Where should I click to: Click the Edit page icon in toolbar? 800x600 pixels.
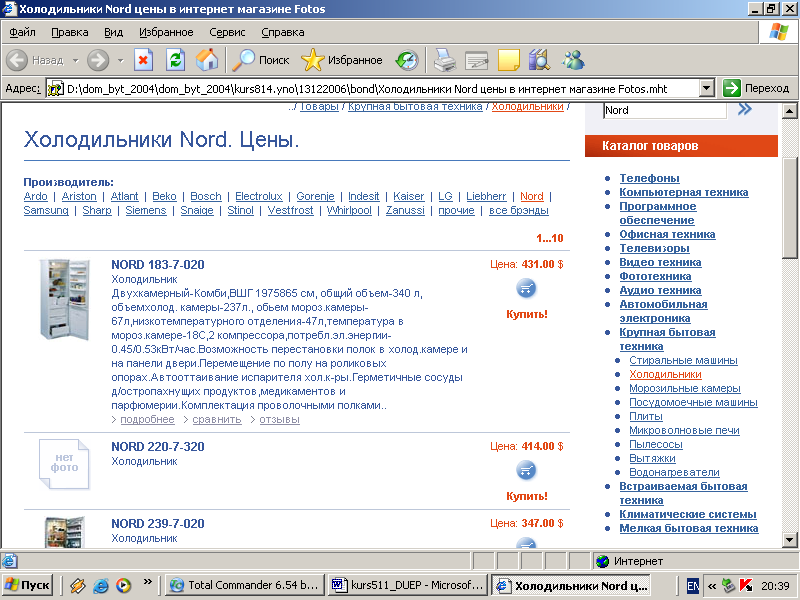pyautogui.click(x=477, y=60)
